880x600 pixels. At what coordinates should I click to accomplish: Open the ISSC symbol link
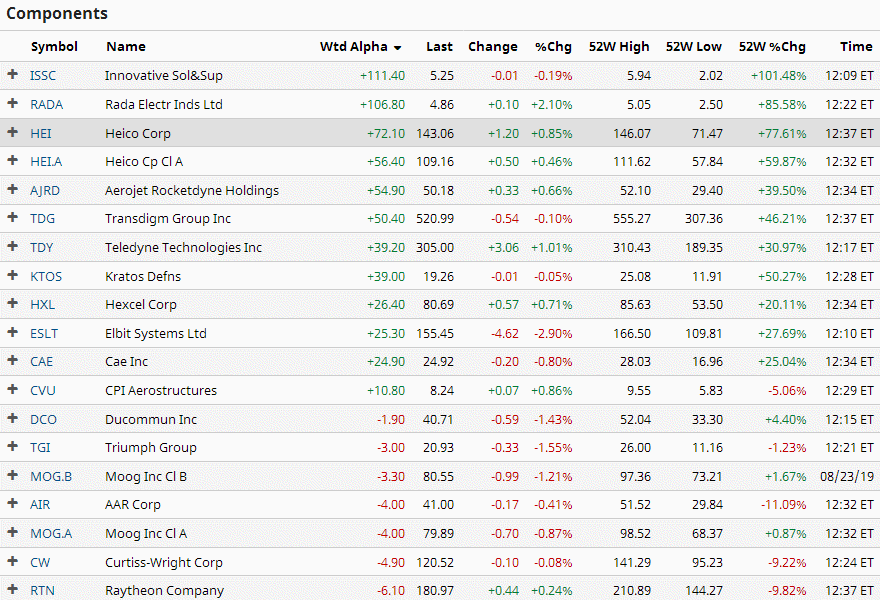[43, 75]
